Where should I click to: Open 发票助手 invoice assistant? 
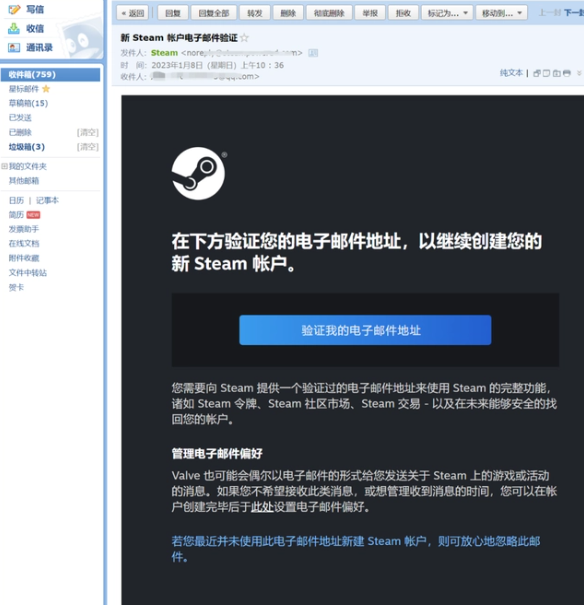(24, 229)
